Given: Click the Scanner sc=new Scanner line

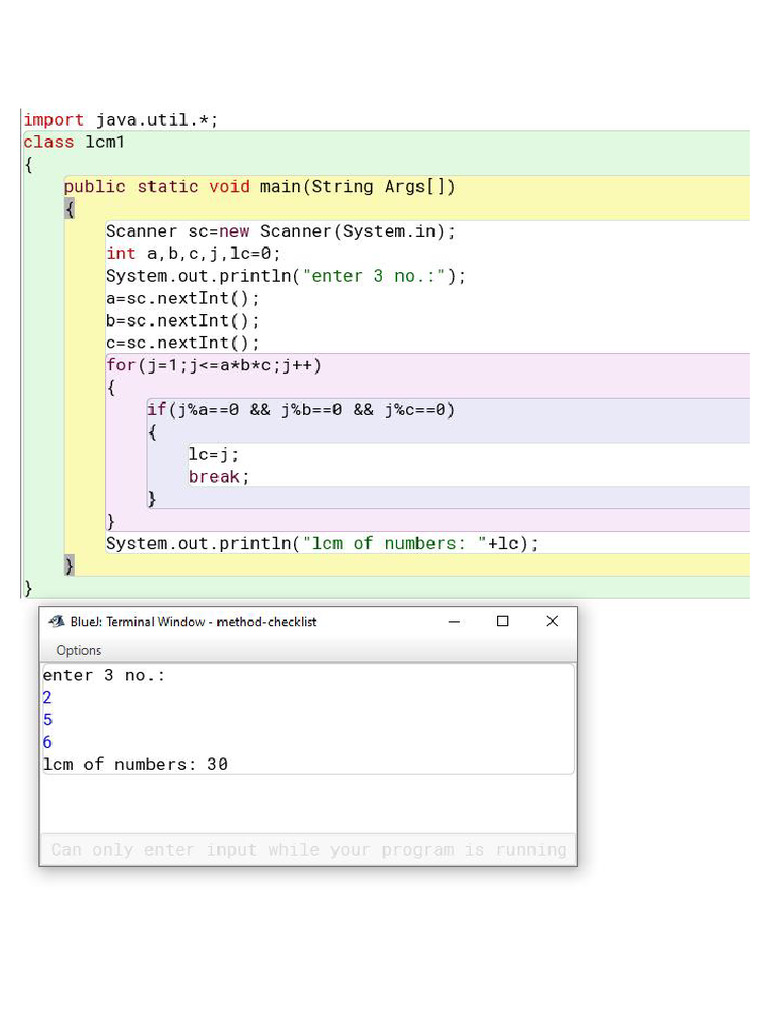Looking at the screenshot, I should (x=281, y=231).
